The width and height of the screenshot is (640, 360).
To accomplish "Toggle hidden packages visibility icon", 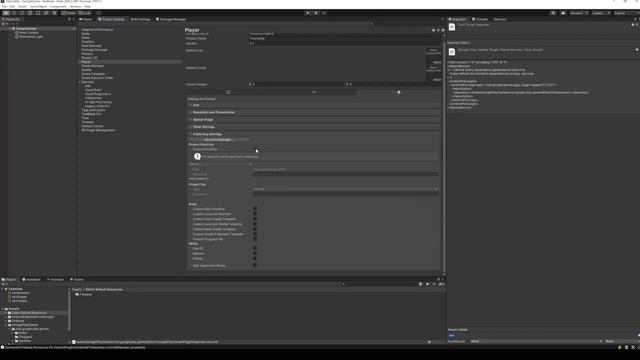I will coord(441,284).
